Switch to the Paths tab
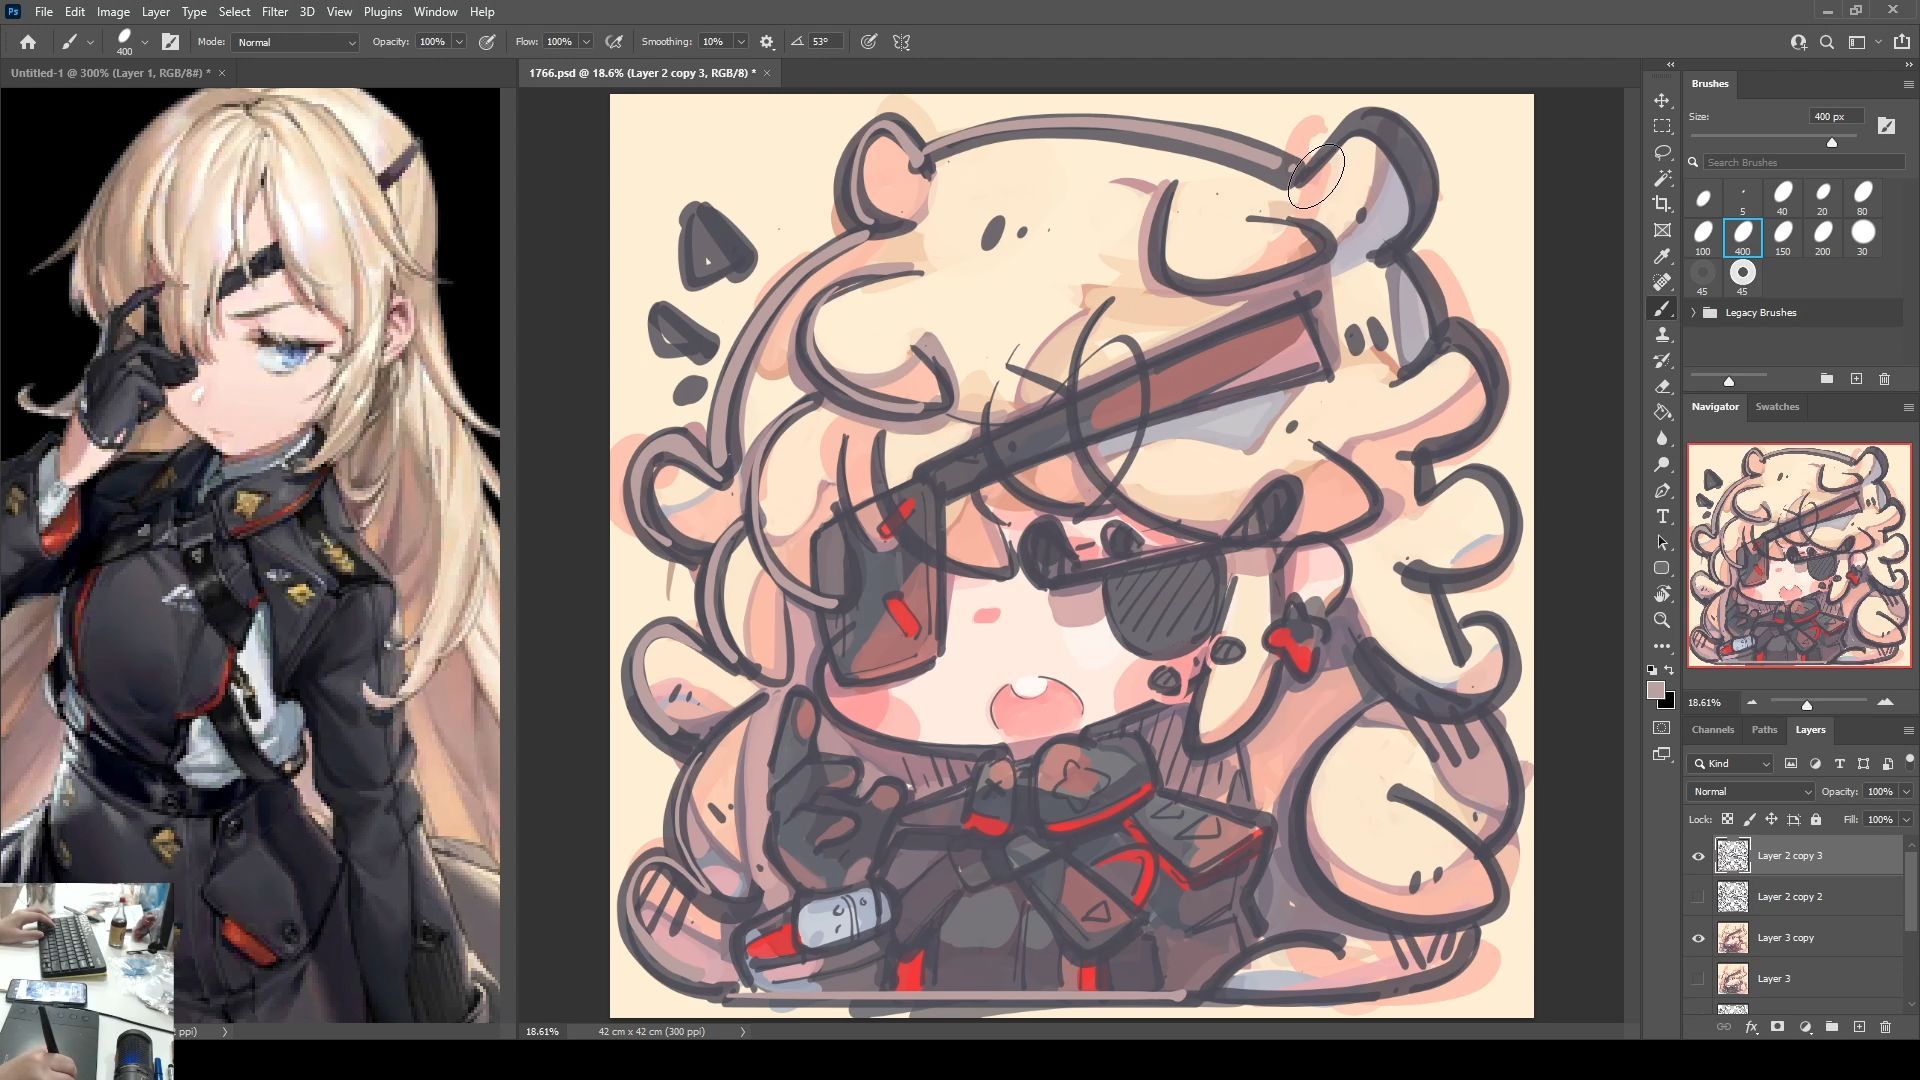The height and width of the screenshot is (1080, 1920). 1764,730
